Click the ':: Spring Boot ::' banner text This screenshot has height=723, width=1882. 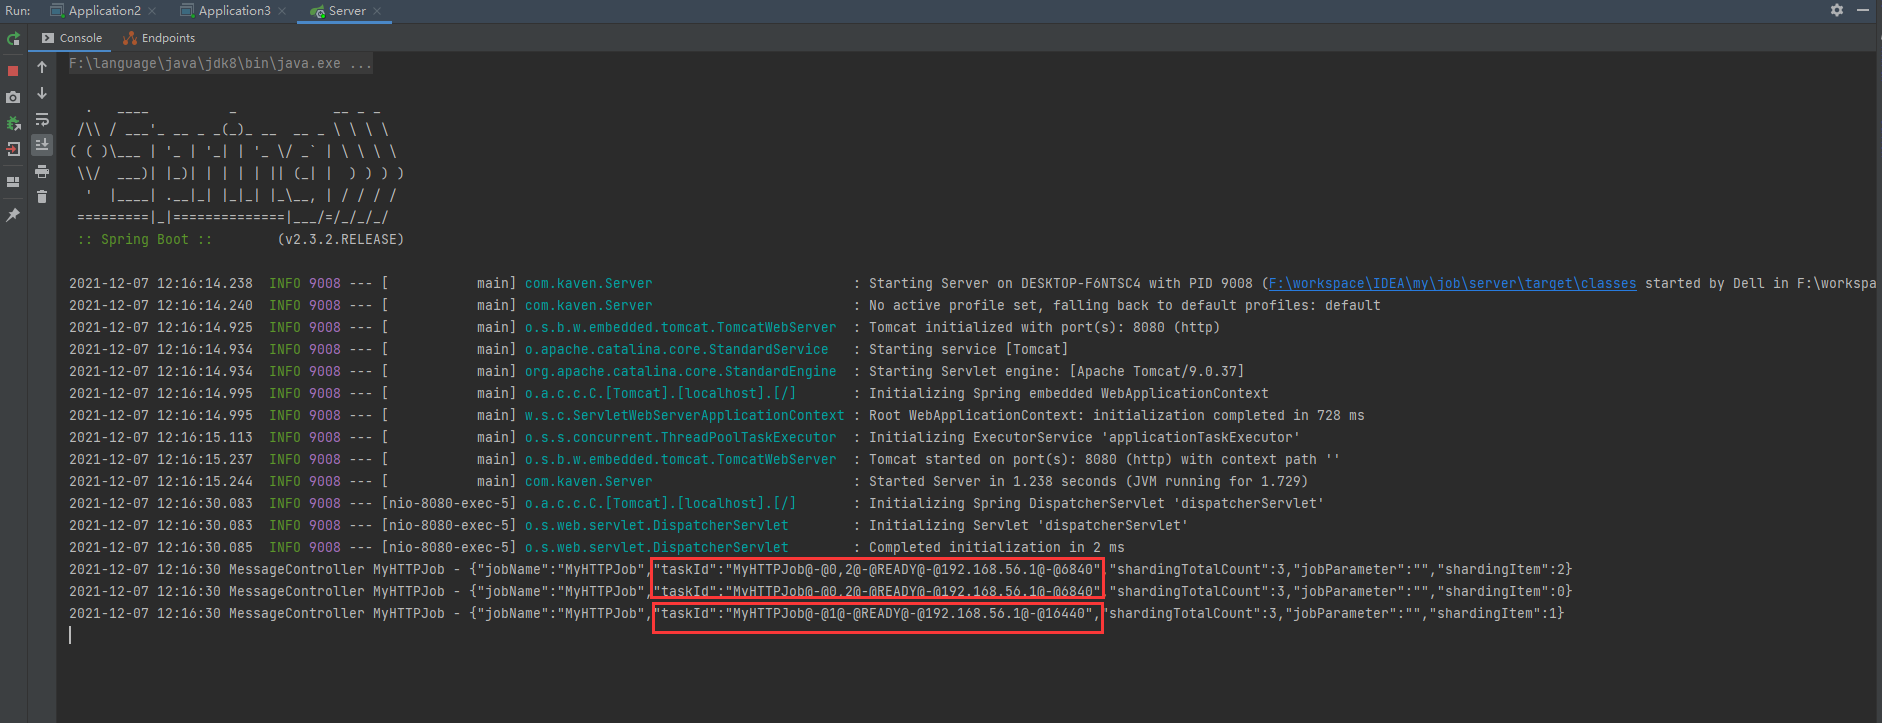coord(145,240)
